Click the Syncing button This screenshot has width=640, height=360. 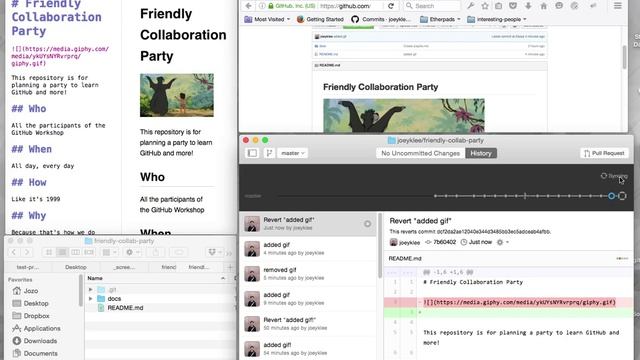point(614,176)
